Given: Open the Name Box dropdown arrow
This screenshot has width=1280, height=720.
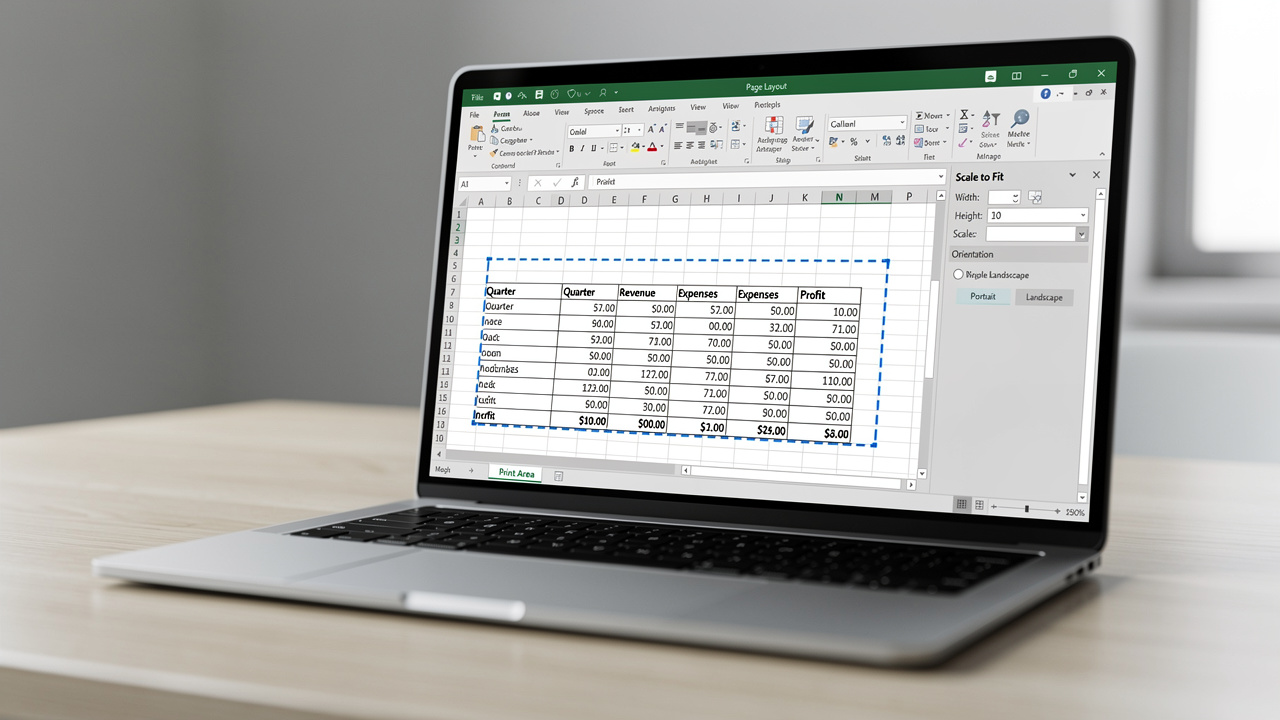Looking at the screenshot, I should coord(507,183).
